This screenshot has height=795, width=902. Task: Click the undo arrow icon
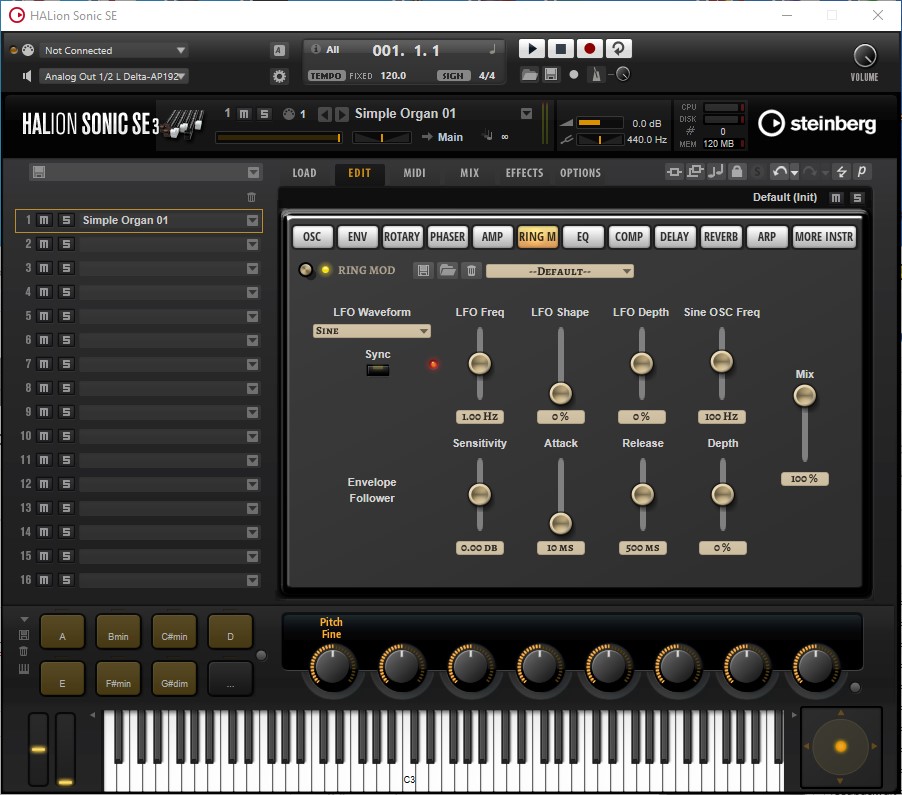coord(779,171)
